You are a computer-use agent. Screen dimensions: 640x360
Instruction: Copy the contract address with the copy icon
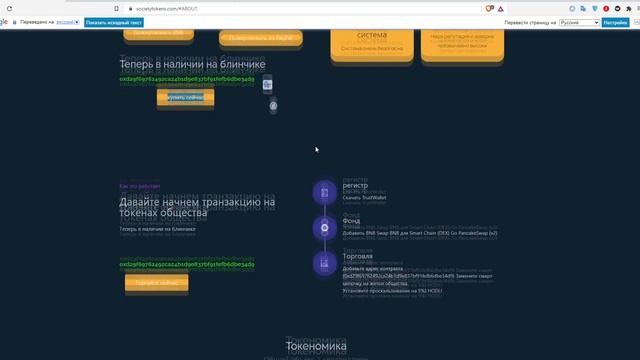[x=267, y=84]
